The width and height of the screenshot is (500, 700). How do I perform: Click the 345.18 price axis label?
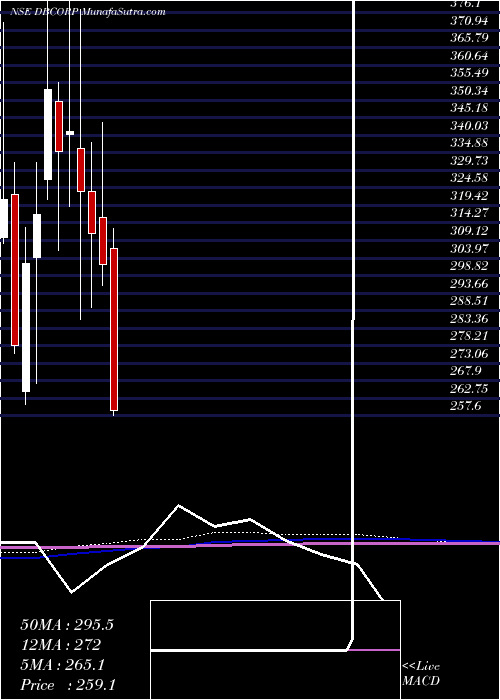(470, 108)
